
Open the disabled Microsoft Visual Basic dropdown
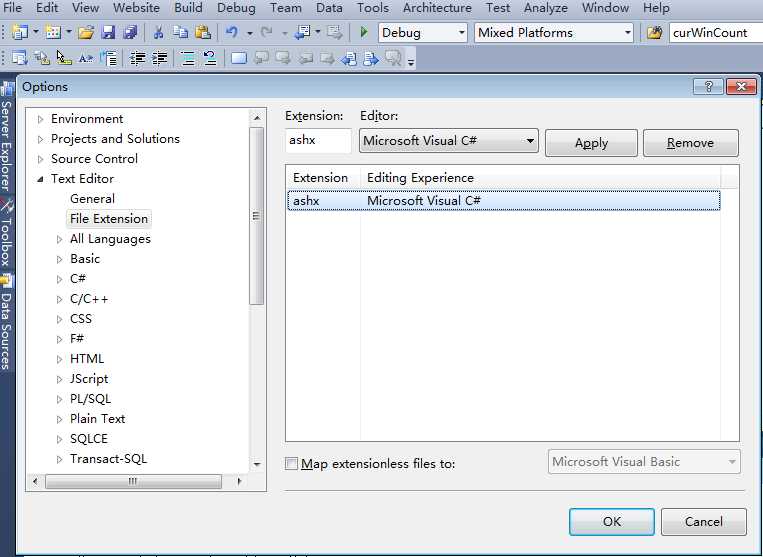click(x=644, y=462)
